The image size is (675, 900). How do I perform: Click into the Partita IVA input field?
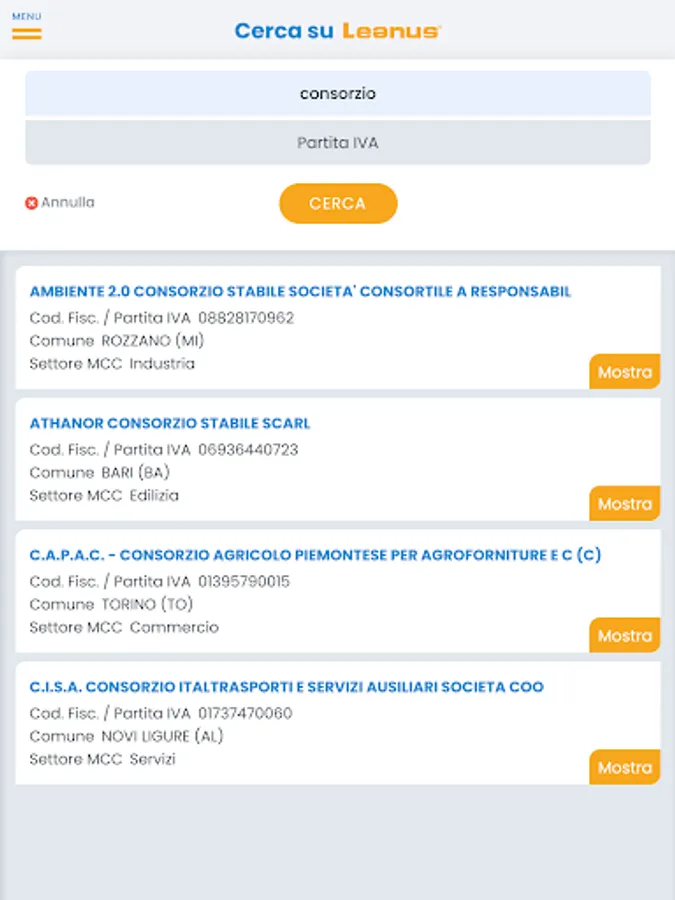pos(338,143)
